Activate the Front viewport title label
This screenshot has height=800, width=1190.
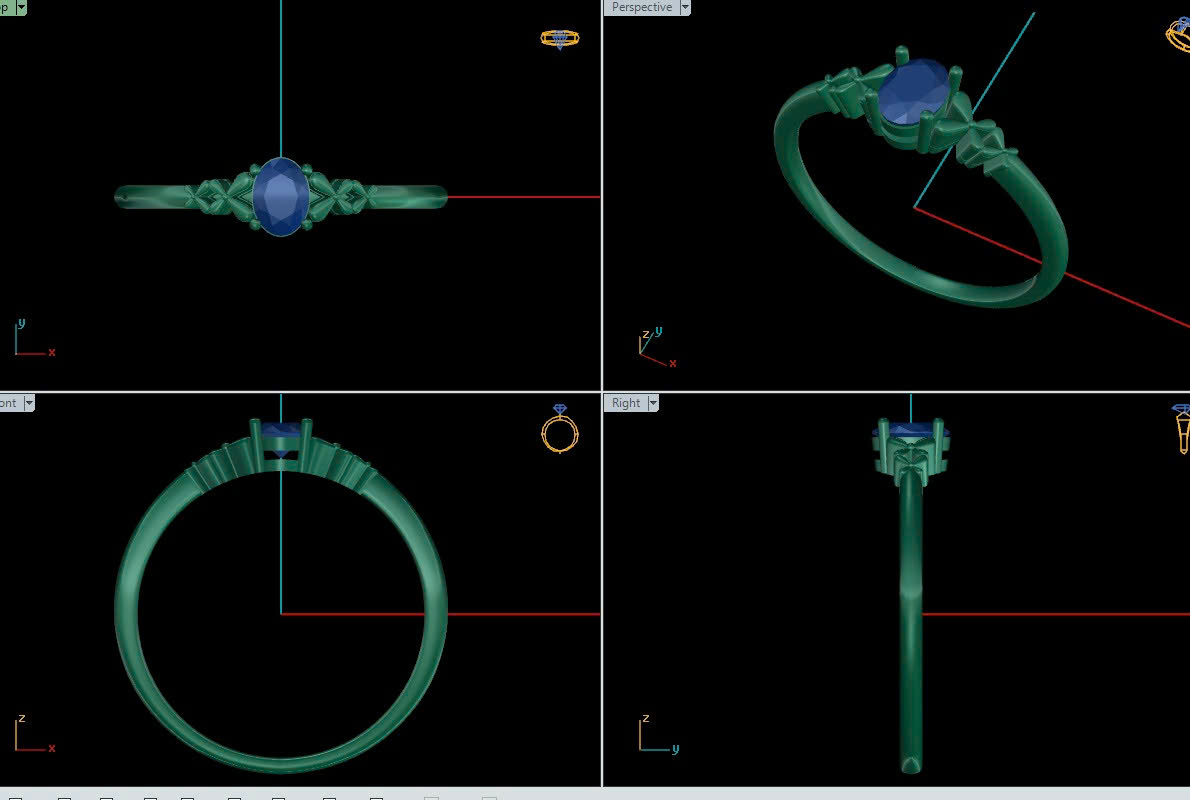[x=8, y=403]
